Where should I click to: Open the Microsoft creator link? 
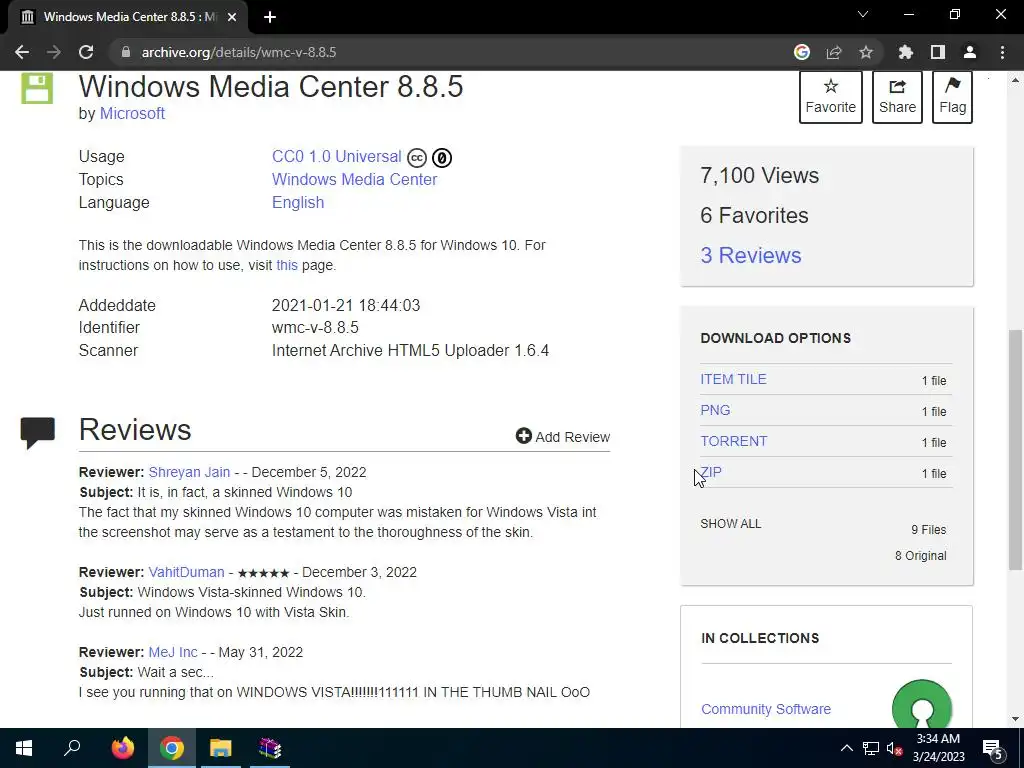[132, 114]
